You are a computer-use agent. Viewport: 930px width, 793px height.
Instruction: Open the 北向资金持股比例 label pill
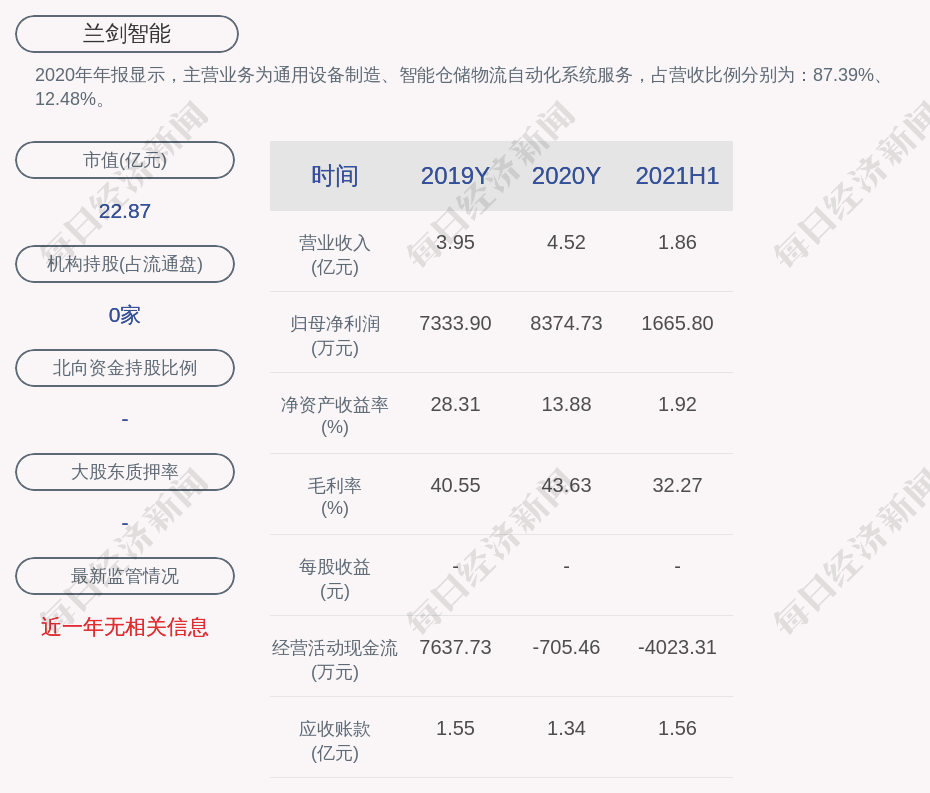(x=125, y=368)
